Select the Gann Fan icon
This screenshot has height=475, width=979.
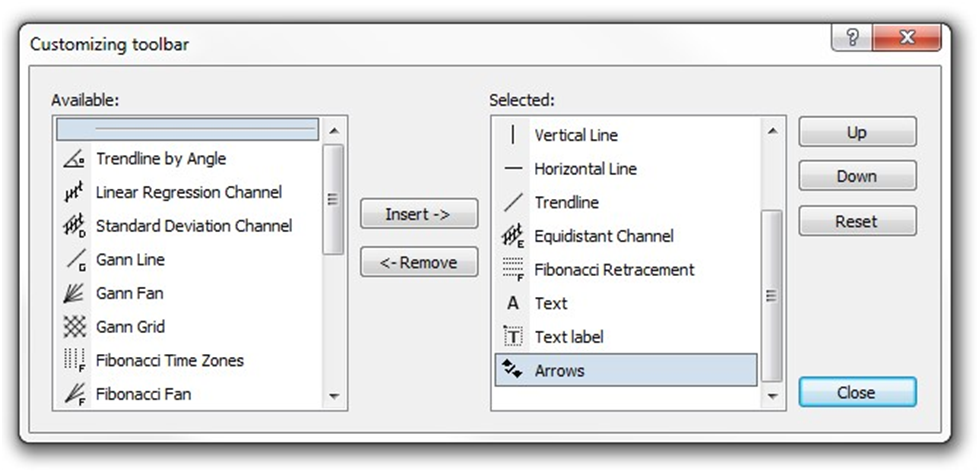click(x=73, y=294)
